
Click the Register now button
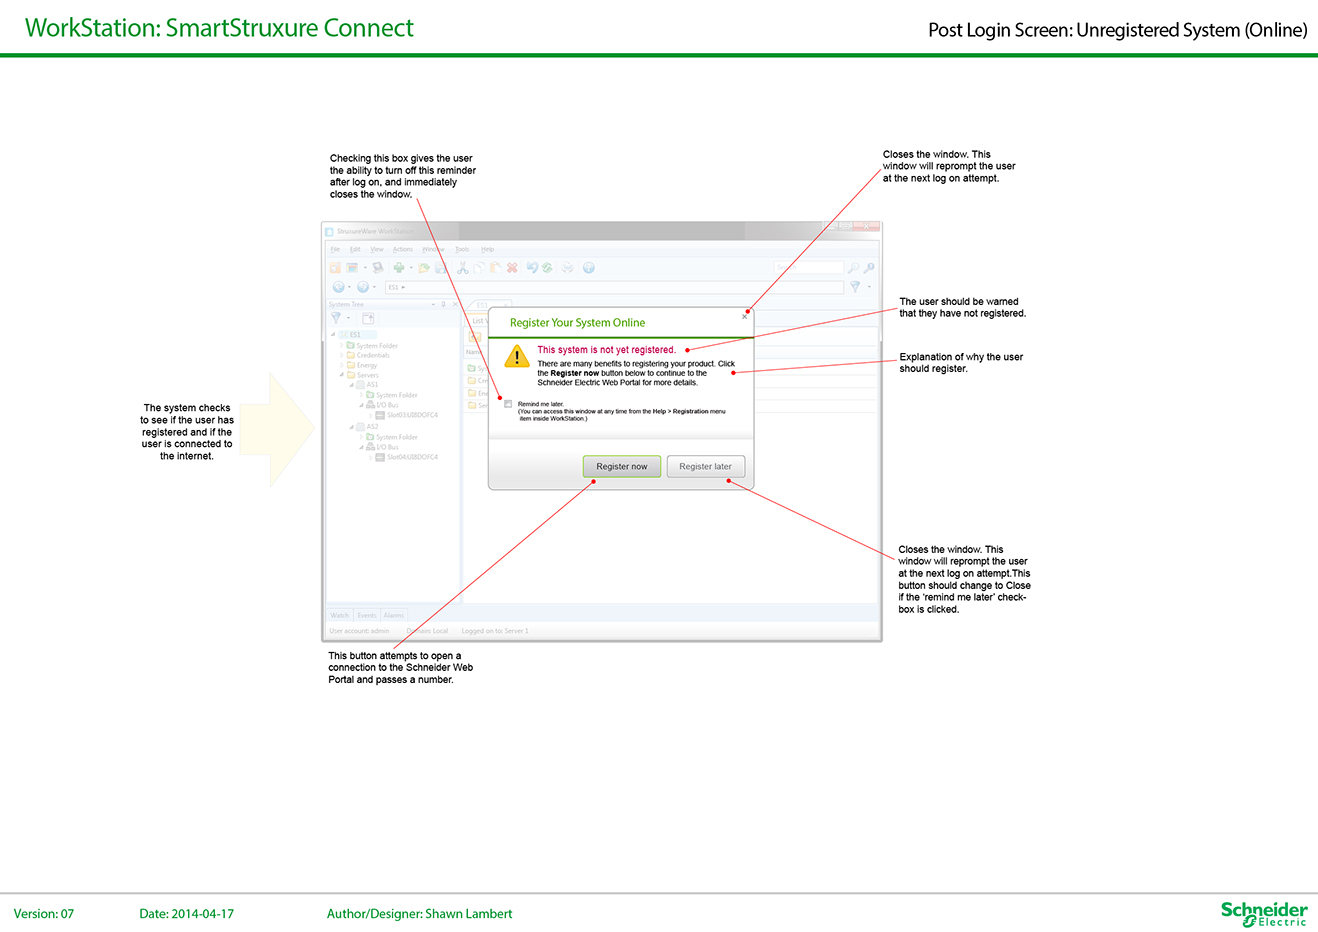pos(621,466)
